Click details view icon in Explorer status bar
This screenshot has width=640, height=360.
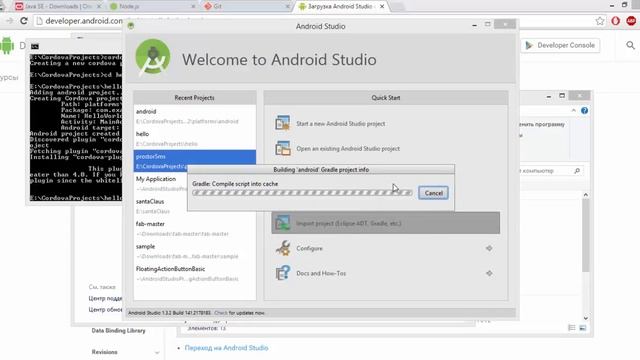click(572, 328)
